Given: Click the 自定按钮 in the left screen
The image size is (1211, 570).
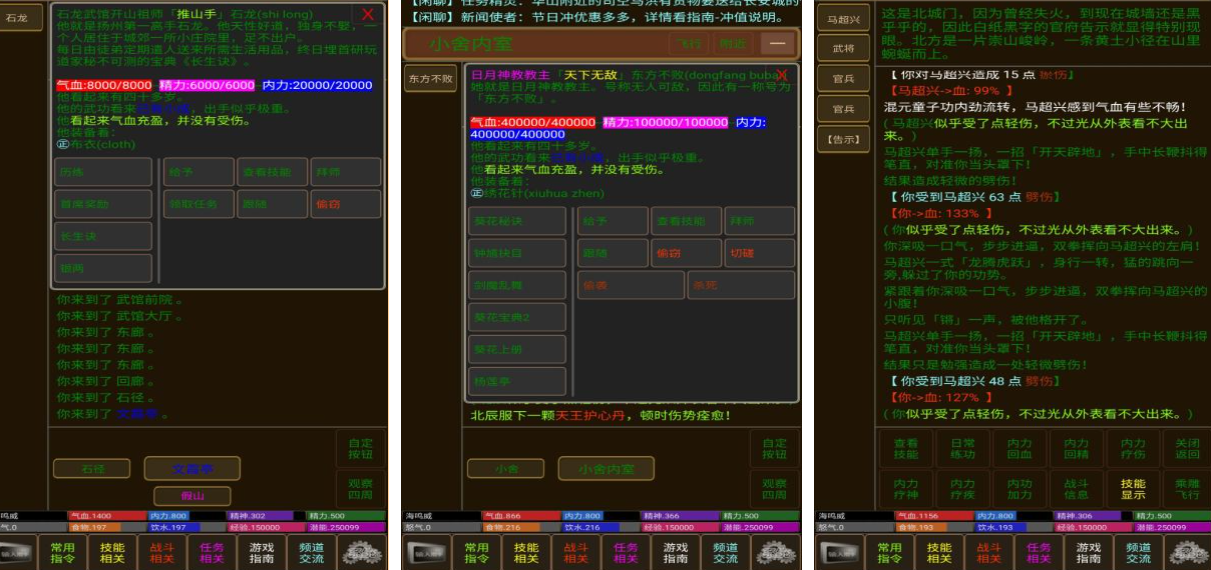Looking at the screenshot, I should tap(360, 449).
